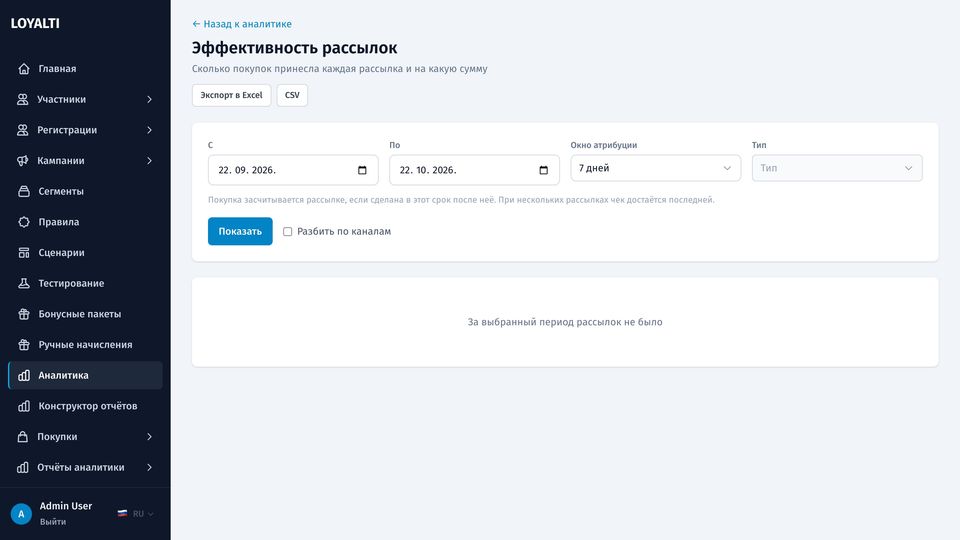960x540 pixels.
Task: Open the Окно атрибуции 7 дней dropdown
Action: (x=656, y=168)
